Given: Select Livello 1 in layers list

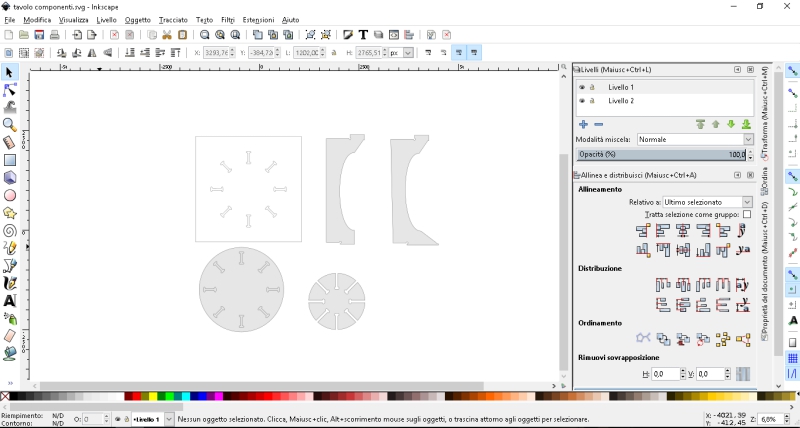Looking at the screenshot, I should (665, 87).
